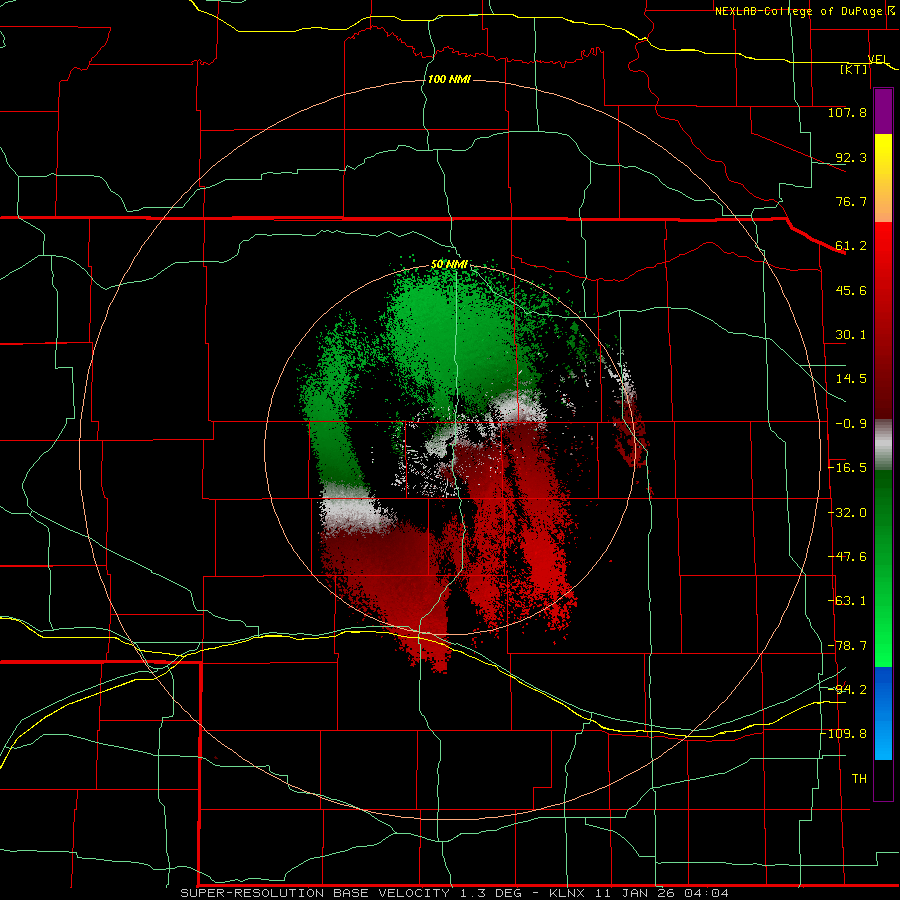Image resolution: width=900 pixels, height=900 pixels.
Task: Select the -47.6 scale value
Action: click(x=847, y=557)
